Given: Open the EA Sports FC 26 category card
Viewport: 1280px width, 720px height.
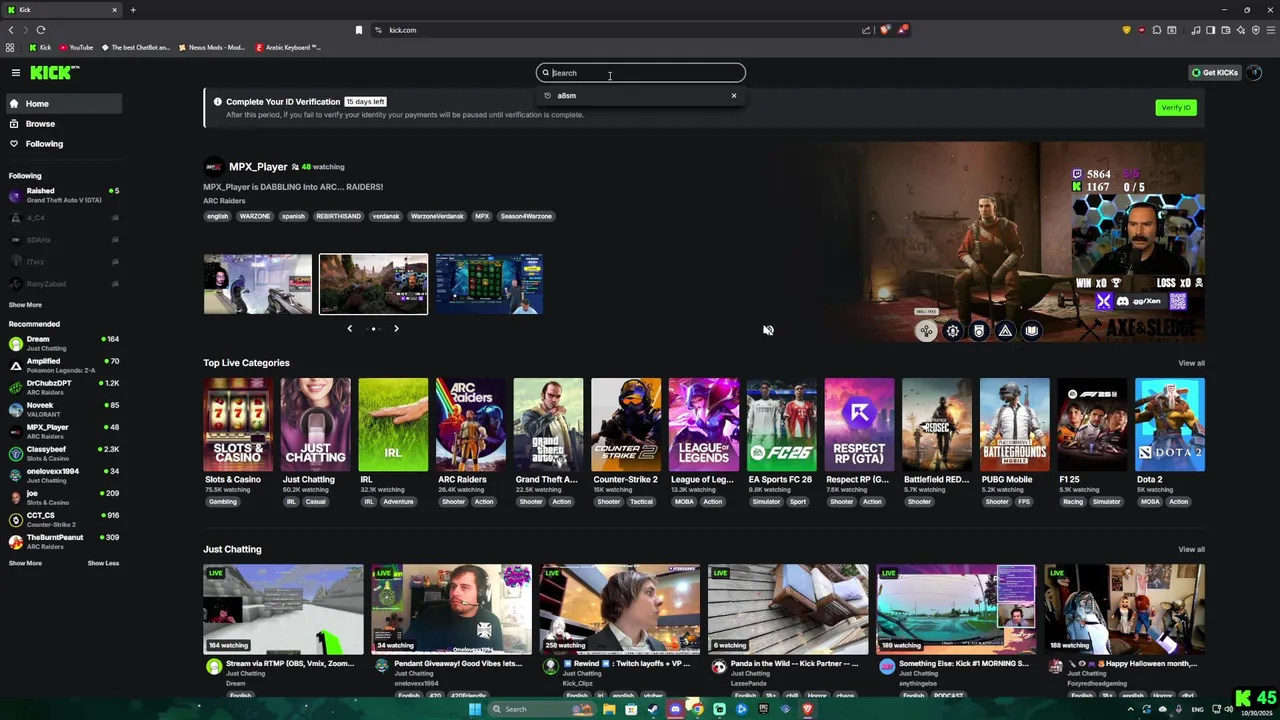Looking at the screenshot, I should pyautogui.click(x=781, y=424).
